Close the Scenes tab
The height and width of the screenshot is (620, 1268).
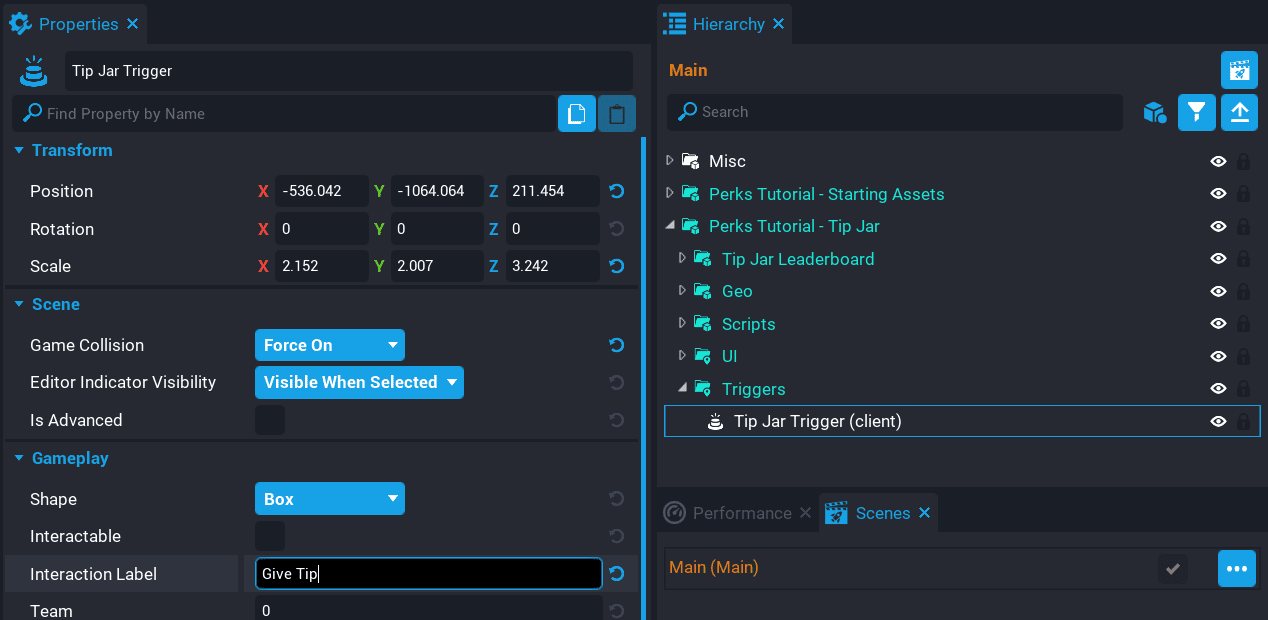pyautogui.click(x=924, y=513)
